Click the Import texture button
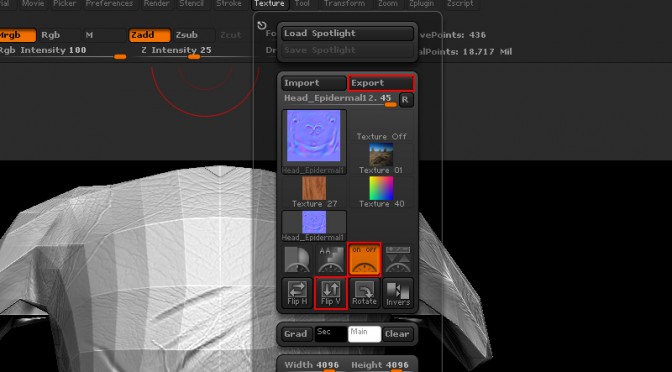 [x=314, y=83]
